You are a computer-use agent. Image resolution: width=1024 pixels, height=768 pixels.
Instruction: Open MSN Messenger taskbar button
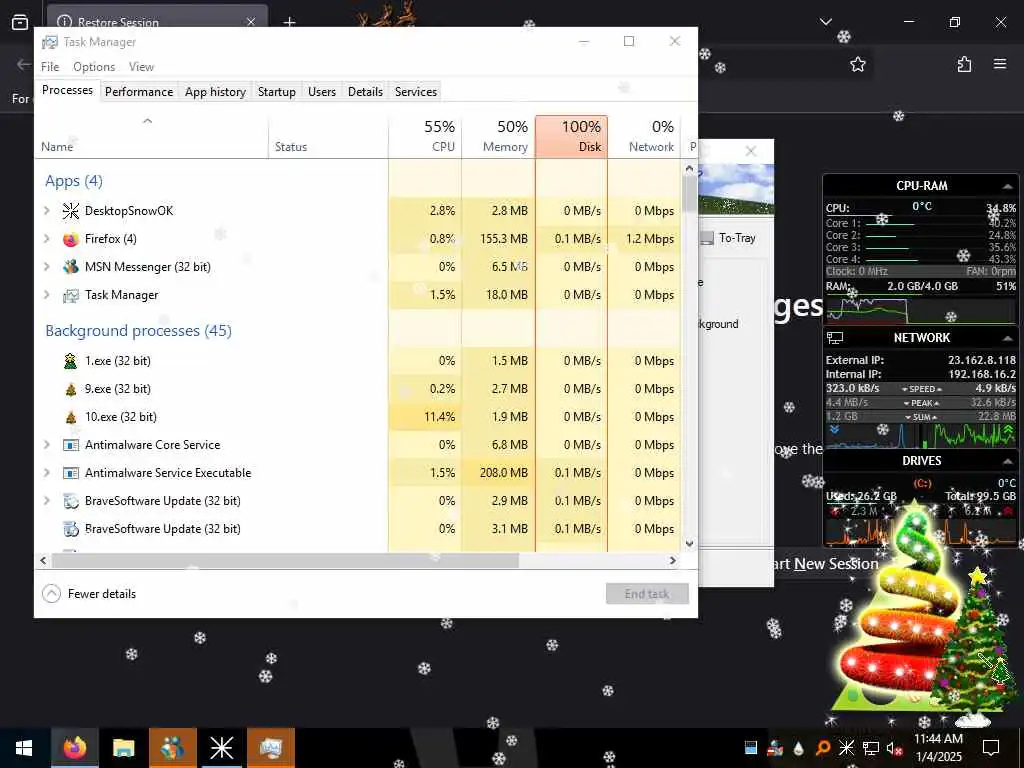(172, 748)
